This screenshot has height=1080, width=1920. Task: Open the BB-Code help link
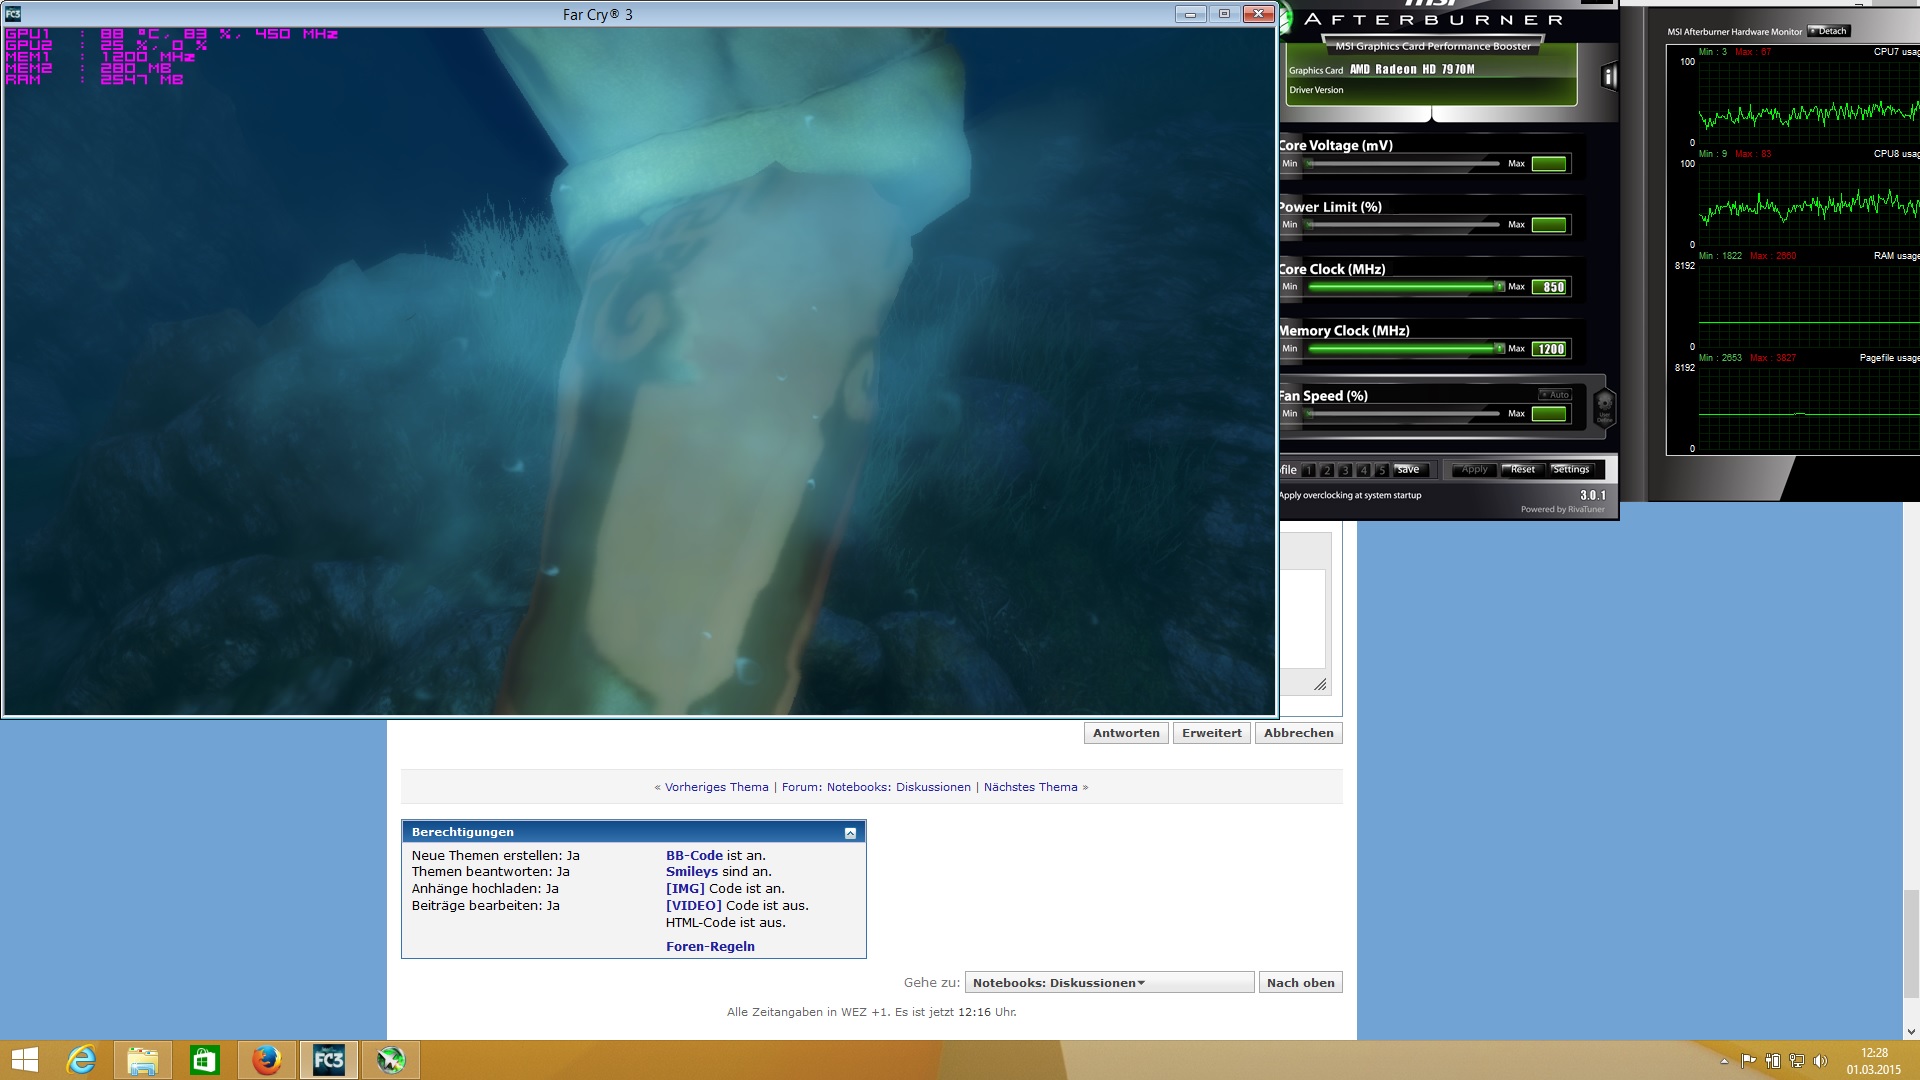click(x=694, y=856)
